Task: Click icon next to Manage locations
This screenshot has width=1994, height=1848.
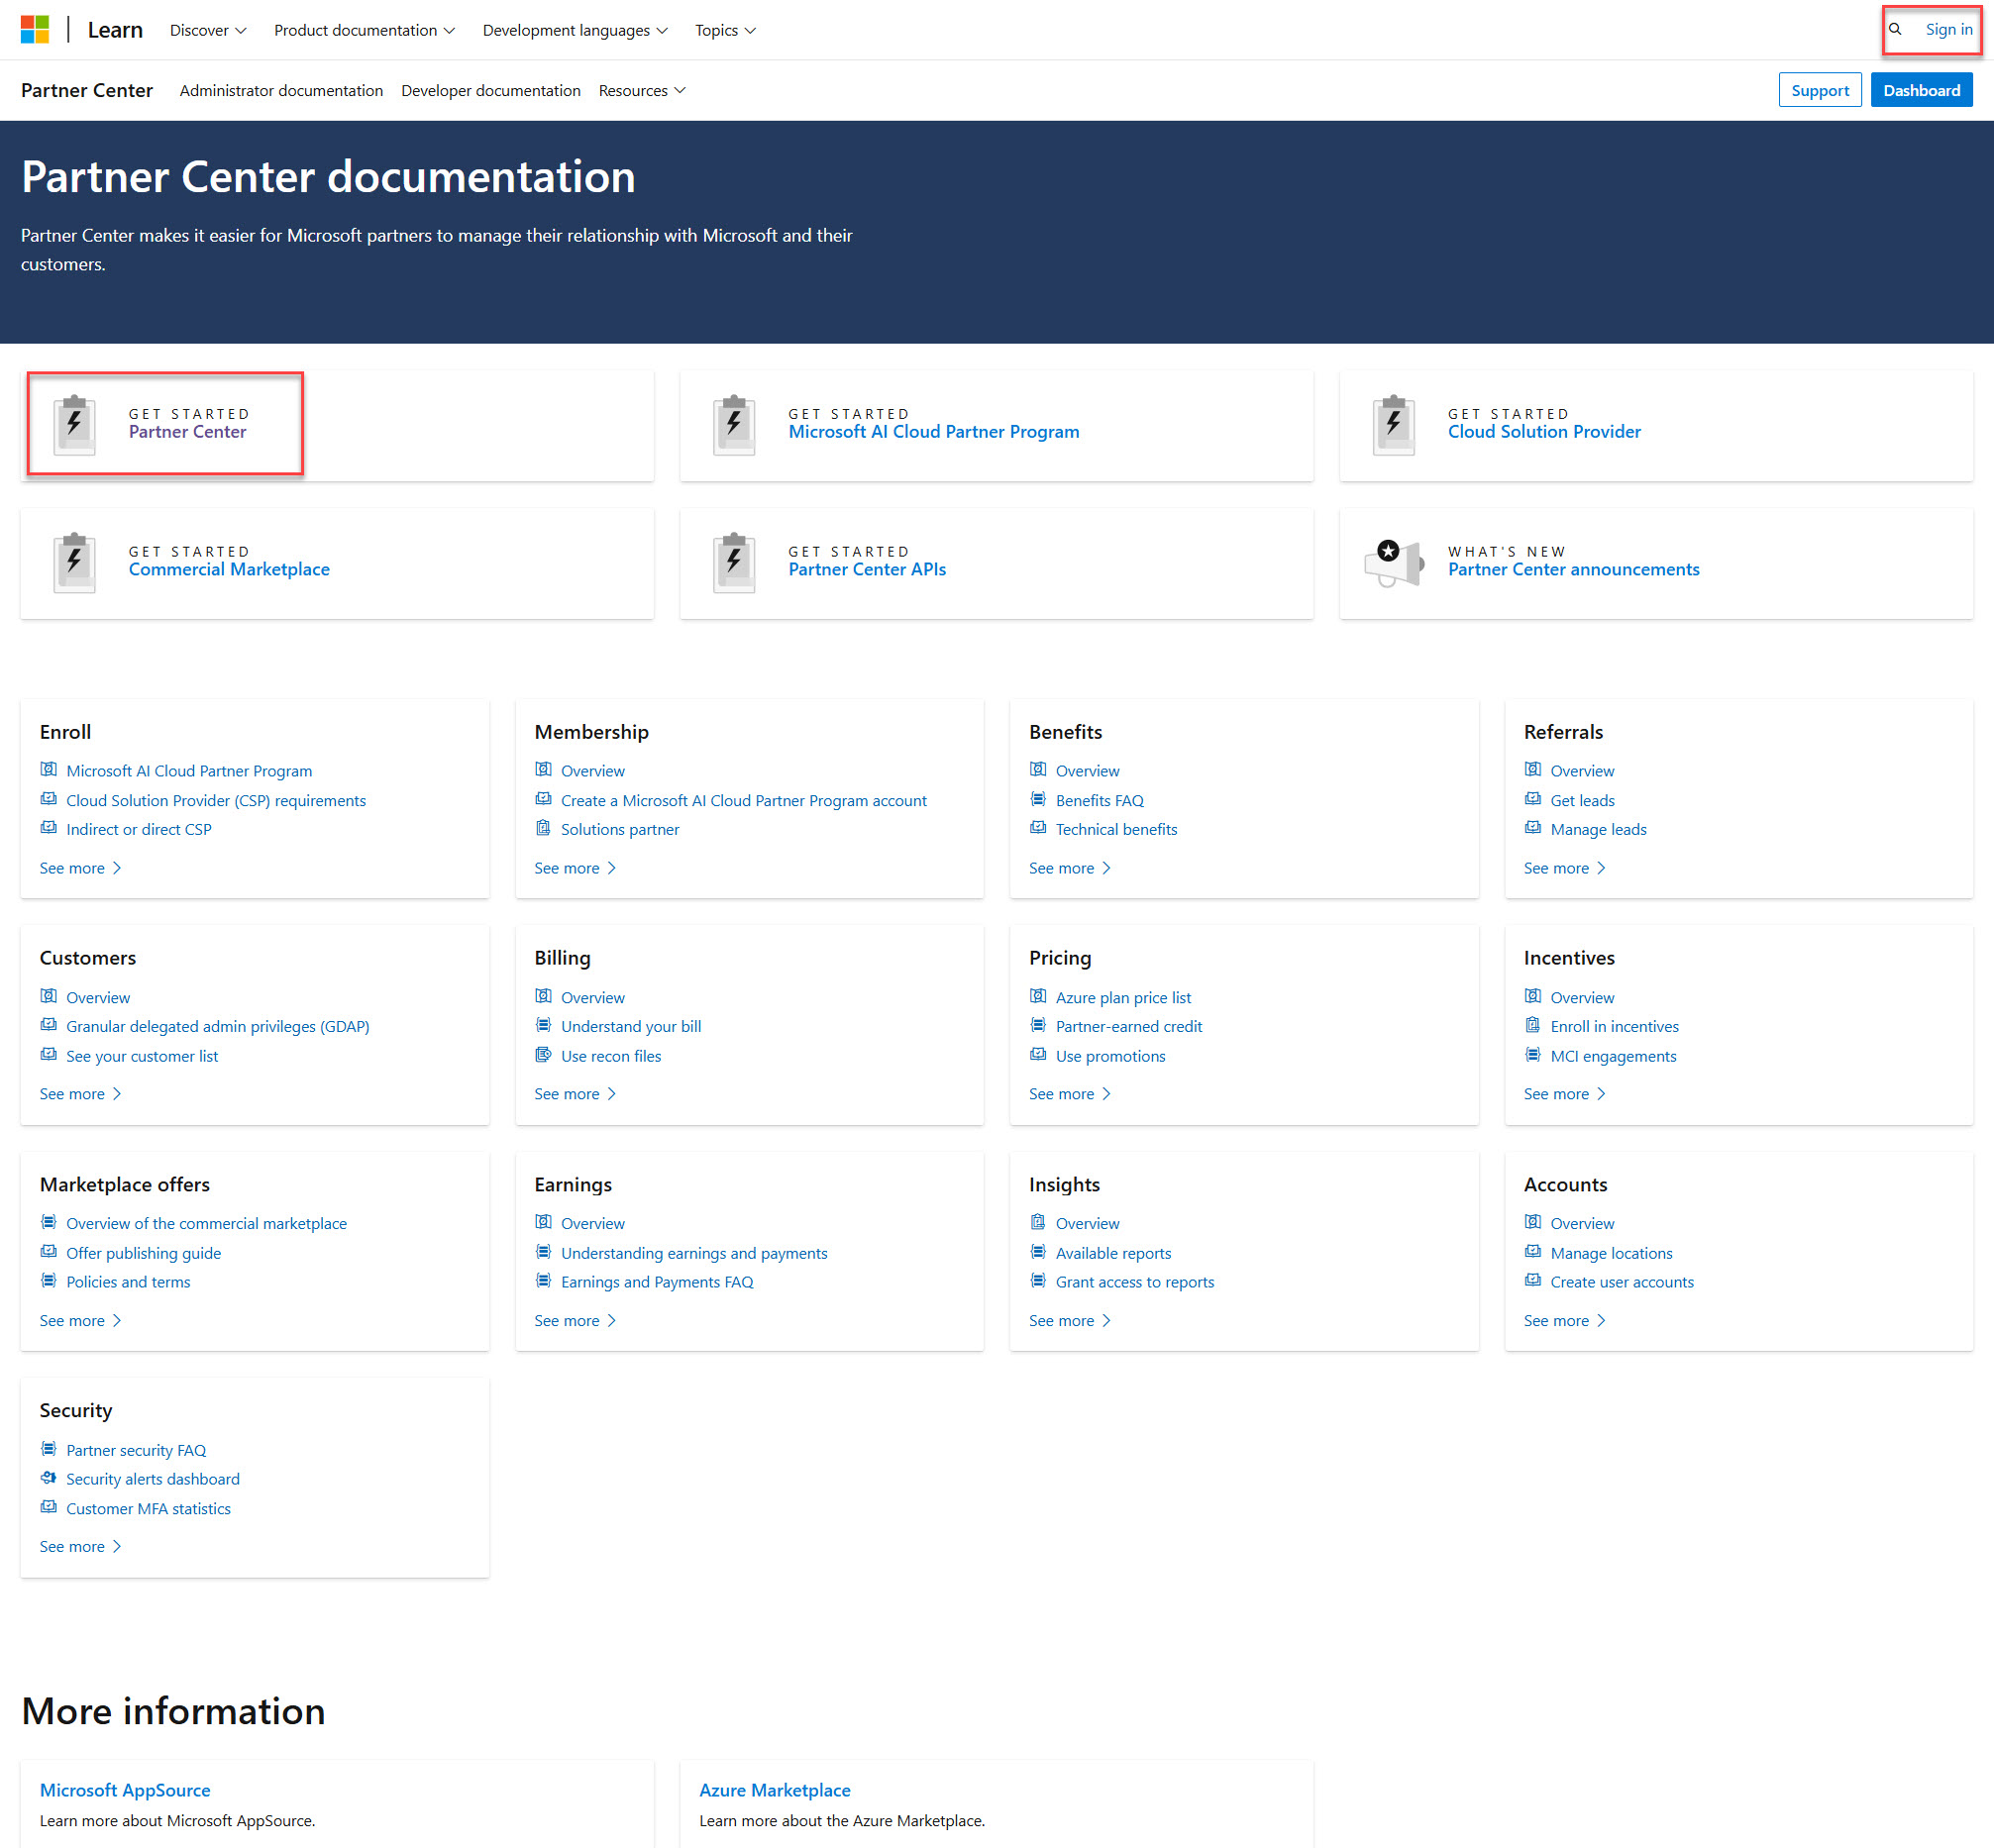Action: pyautogui.click(x=1533, y=1252)
